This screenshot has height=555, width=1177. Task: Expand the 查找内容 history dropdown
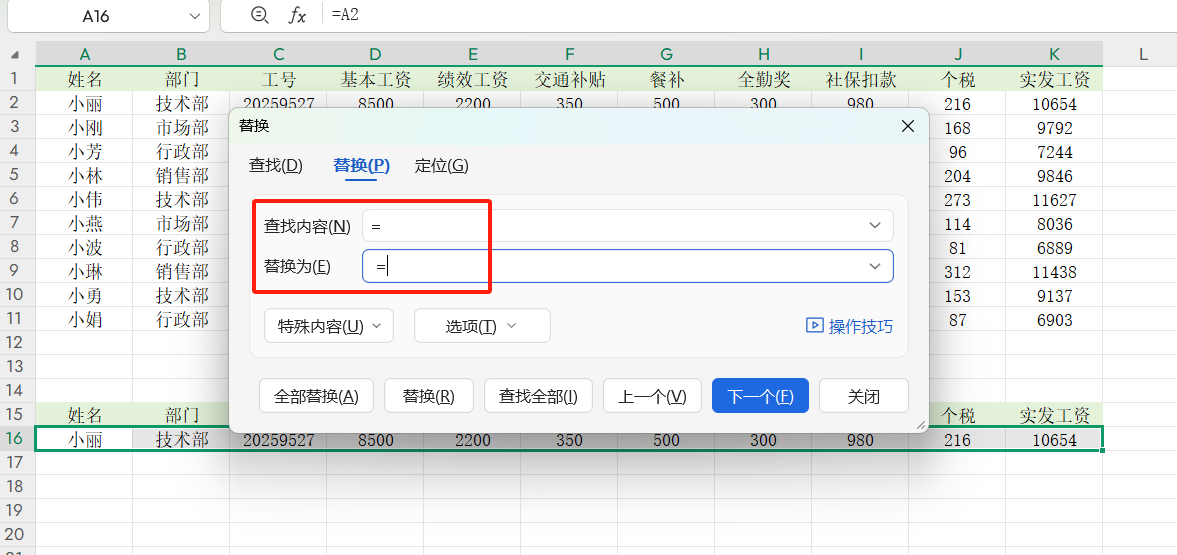875,226
